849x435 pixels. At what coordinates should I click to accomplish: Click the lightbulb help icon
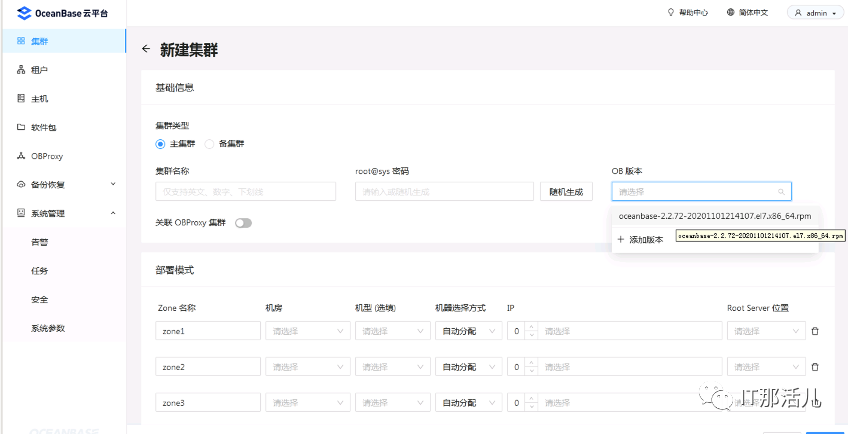(671, 12)
